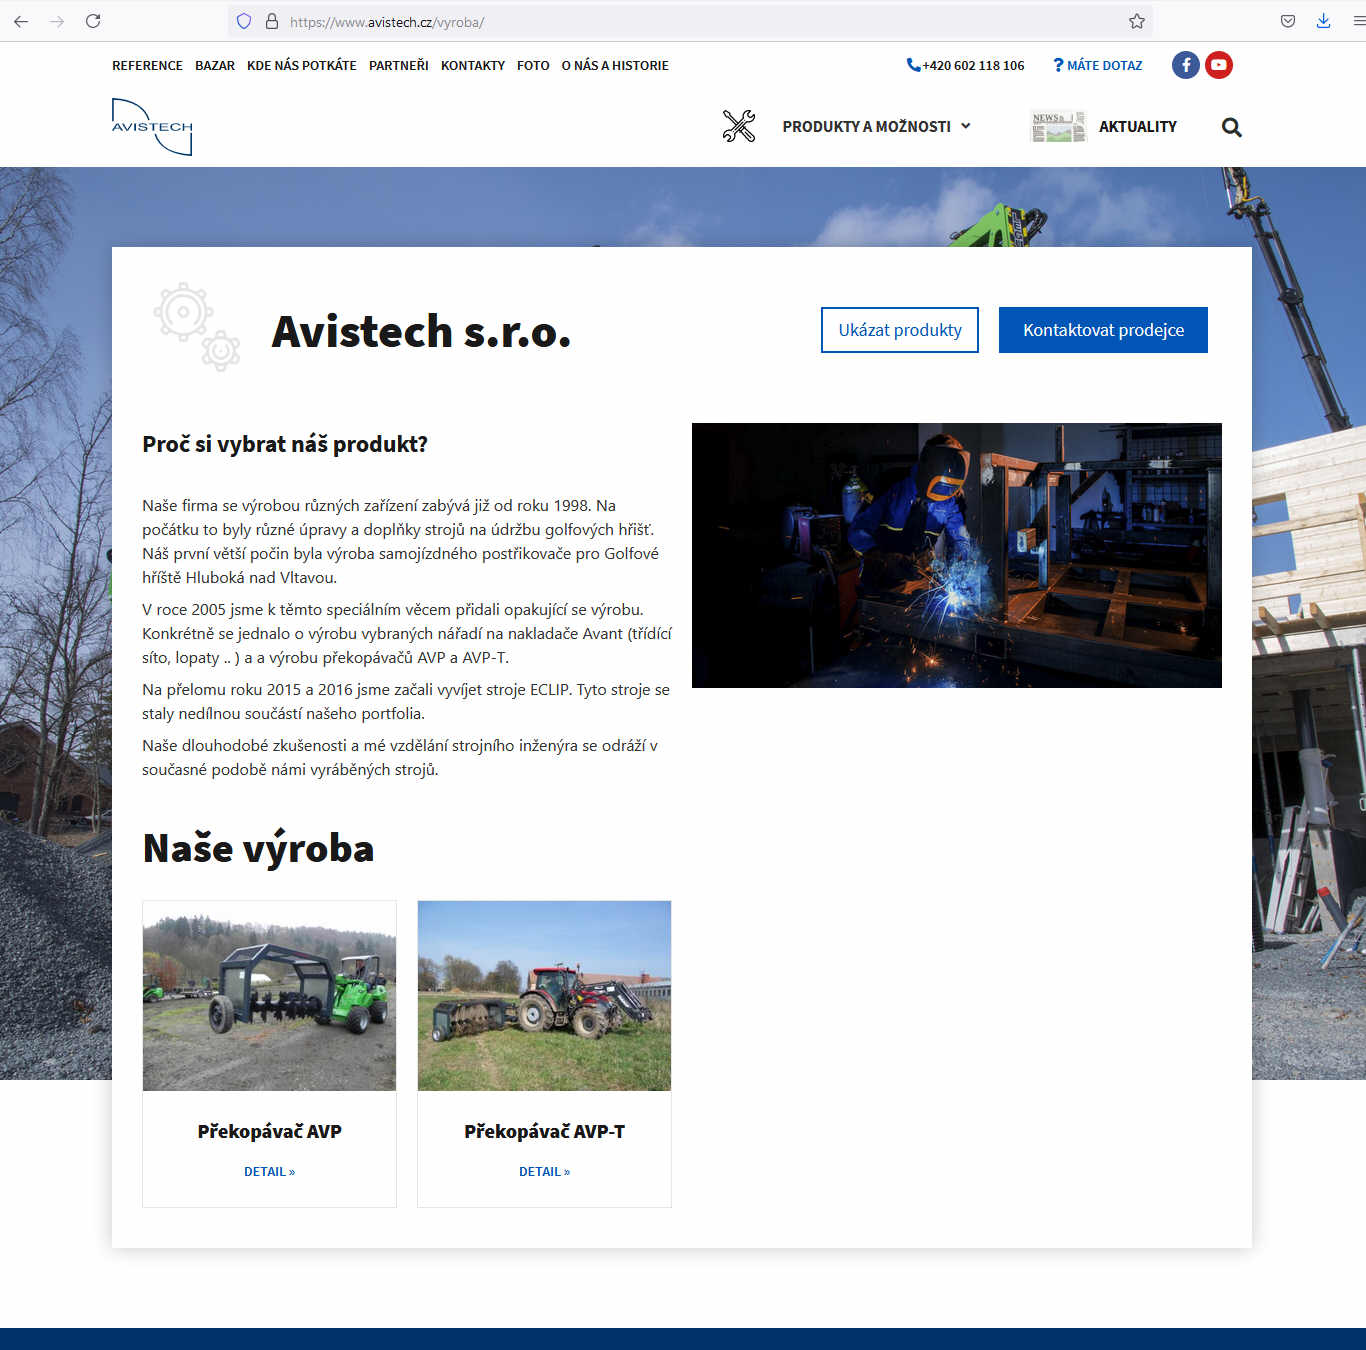This screenshot has width=1366, height=1350.
Task: Click the Máte dotaz link
Action: pyautogui.click(x=1104, y=65)
